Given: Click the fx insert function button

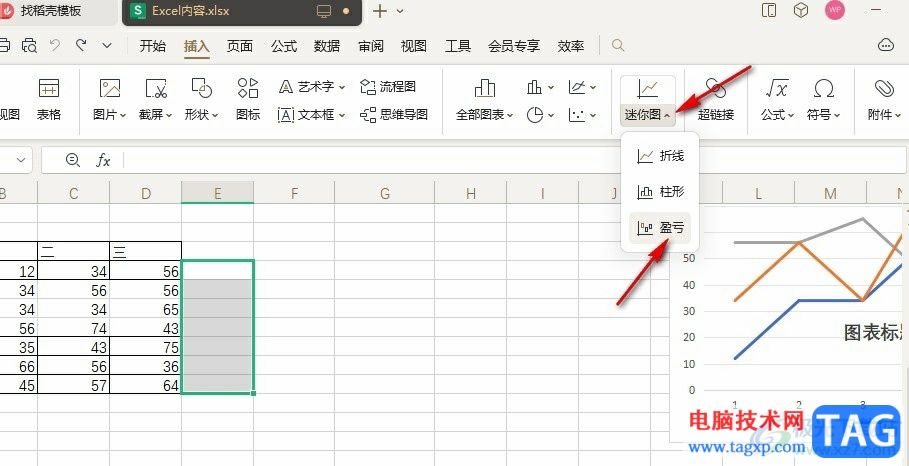Looking at the screenshot, I should pos(103,161).
